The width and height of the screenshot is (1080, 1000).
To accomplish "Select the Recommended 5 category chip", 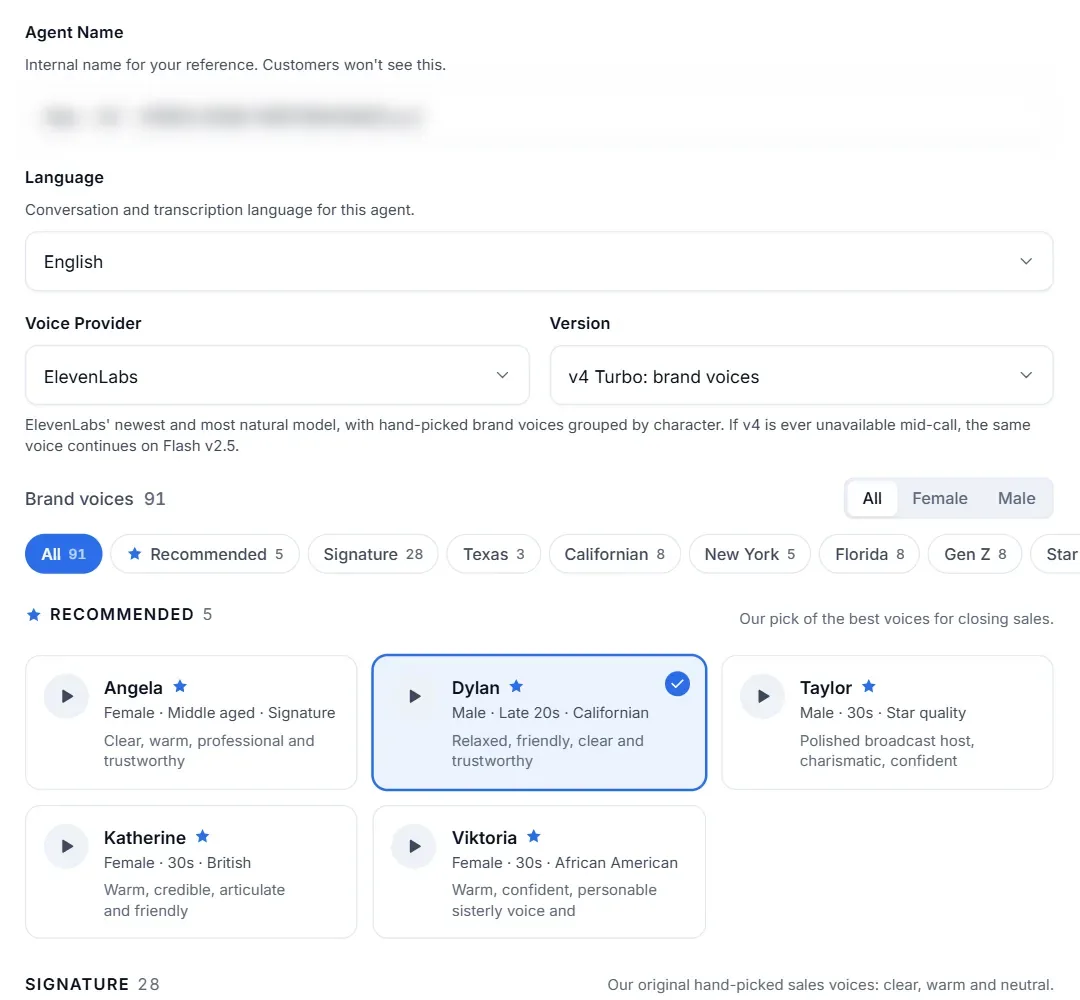I will (x=205, y=554).
